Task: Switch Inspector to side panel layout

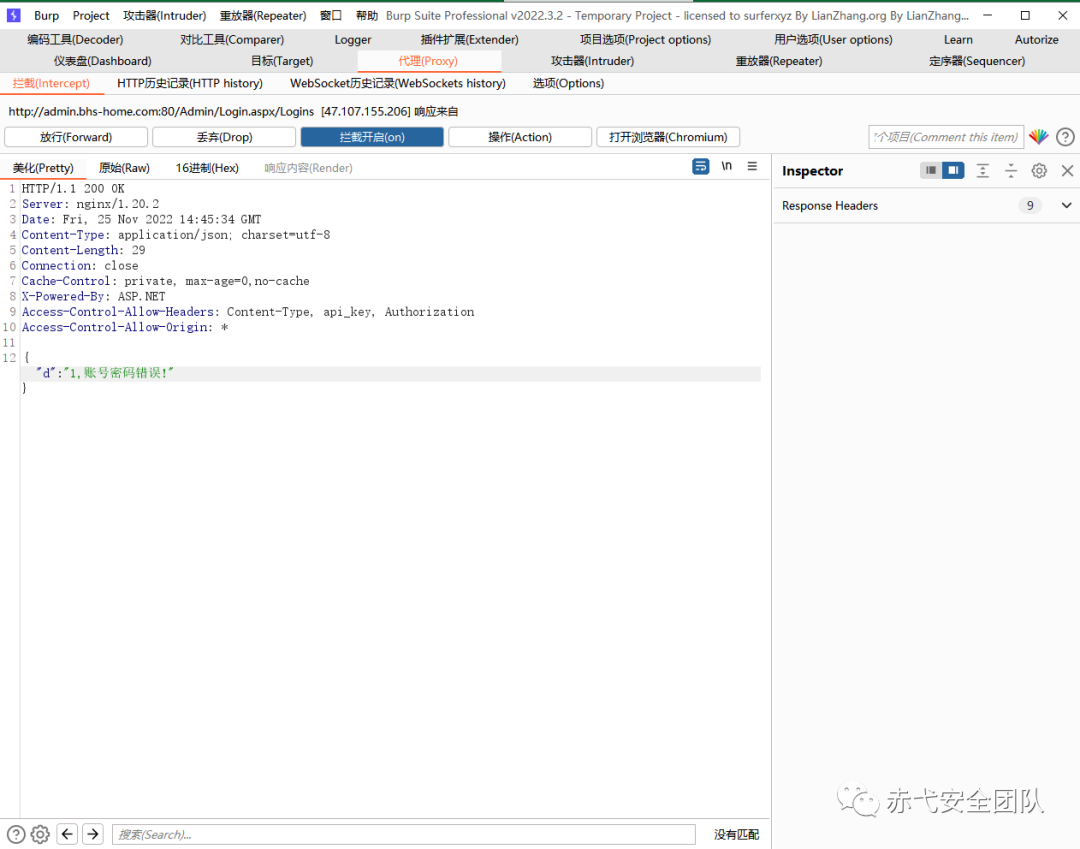Action: (953, 170)
